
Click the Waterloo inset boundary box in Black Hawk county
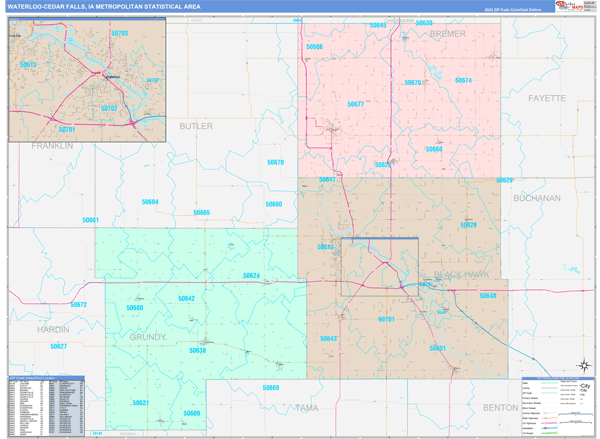[x=380, y=267]
